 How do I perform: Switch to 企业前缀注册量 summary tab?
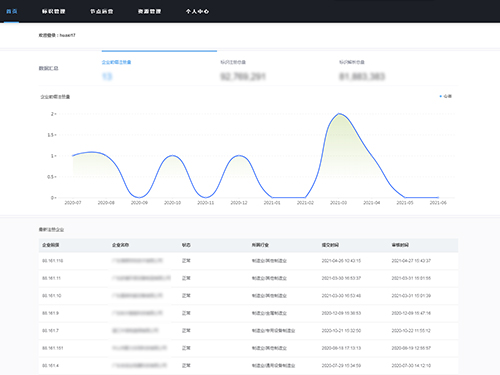coord(116,62)
